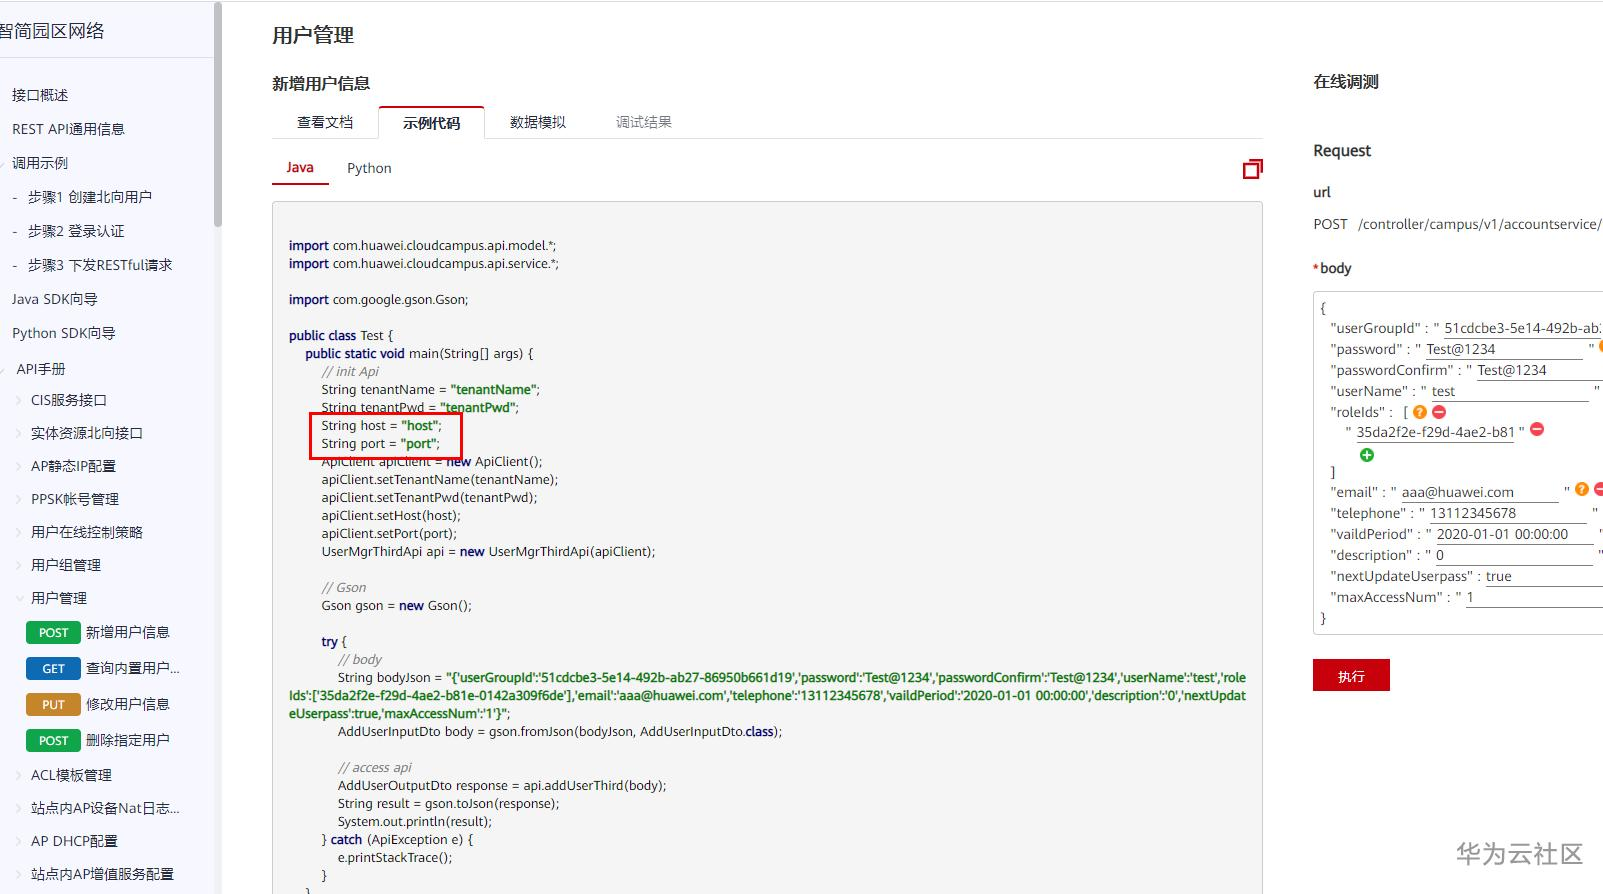Click the 用户管理 page heading

pos(313,35)
